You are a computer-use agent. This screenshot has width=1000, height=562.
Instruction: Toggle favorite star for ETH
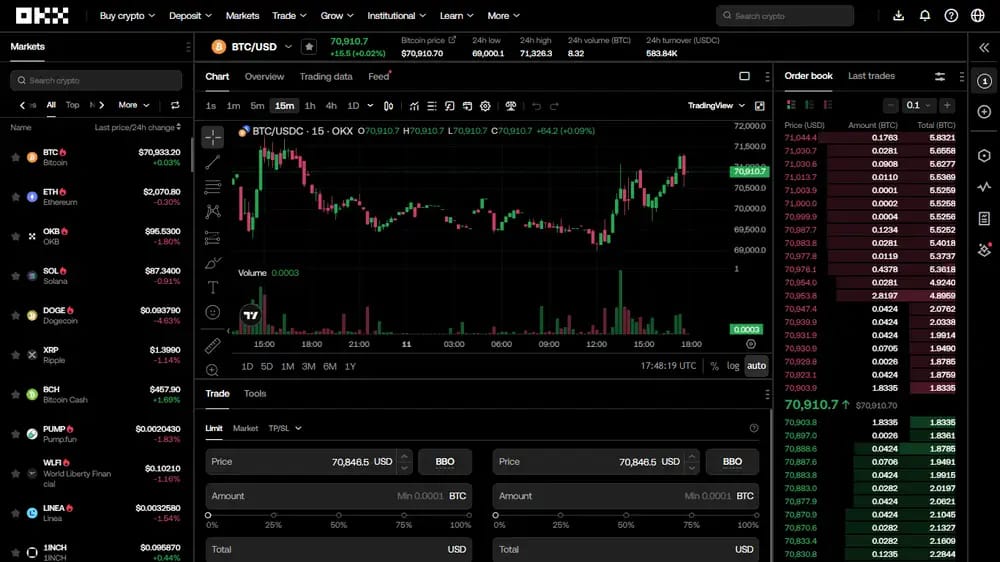coord(15,197)
